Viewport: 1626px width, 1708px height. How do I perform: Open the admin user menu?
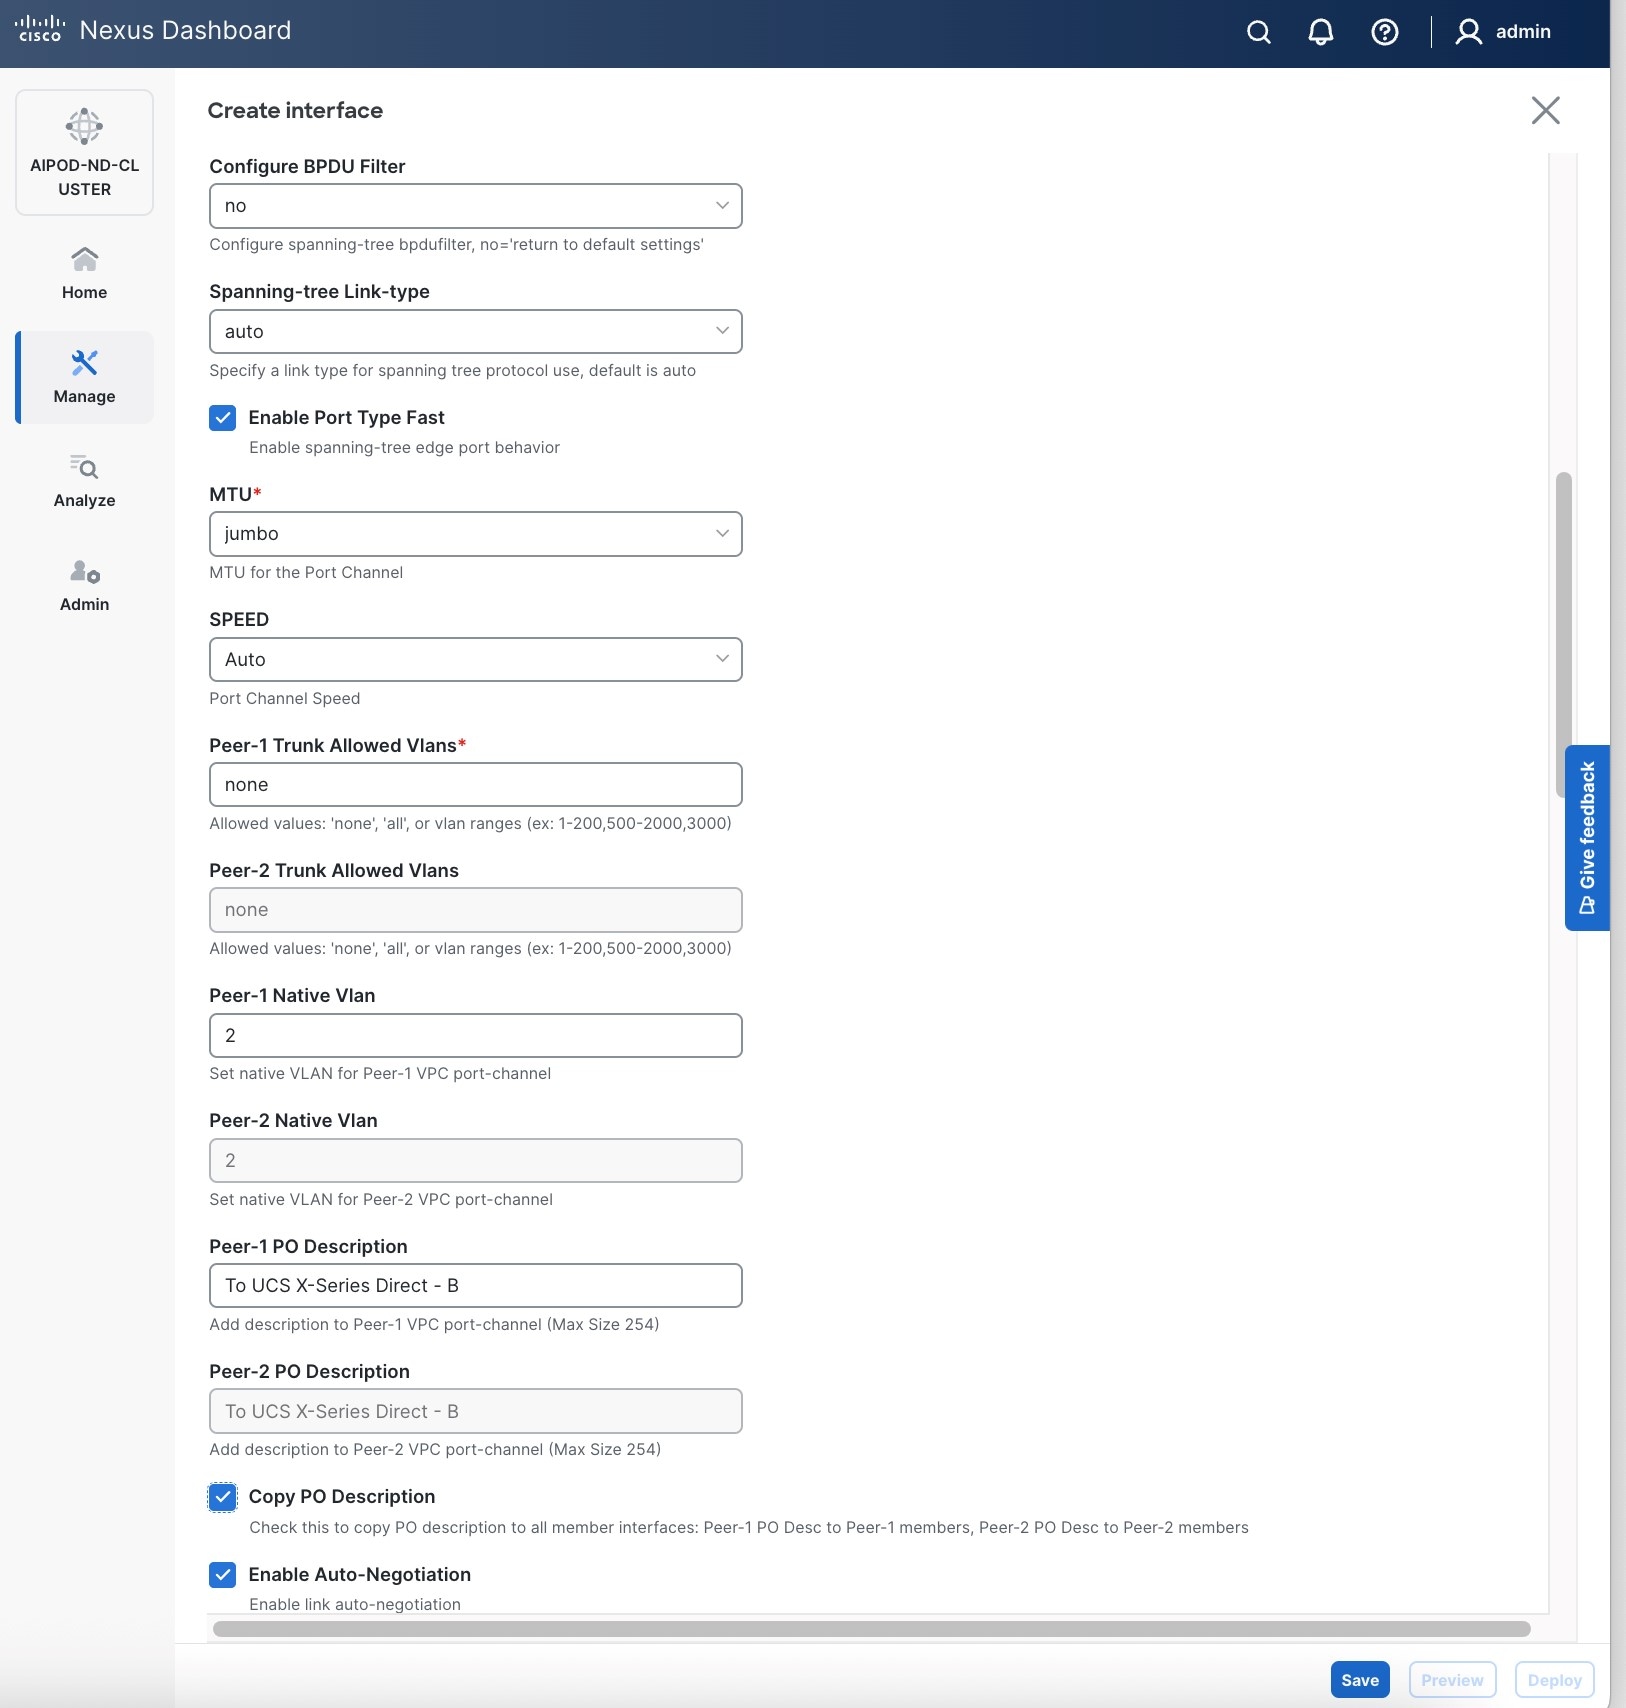click(x=1502, y=32)
